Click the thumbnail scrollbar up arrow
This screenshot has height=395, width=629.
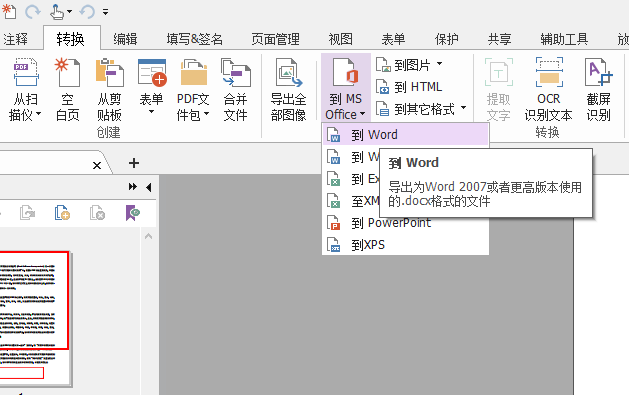tap(148, 236)
